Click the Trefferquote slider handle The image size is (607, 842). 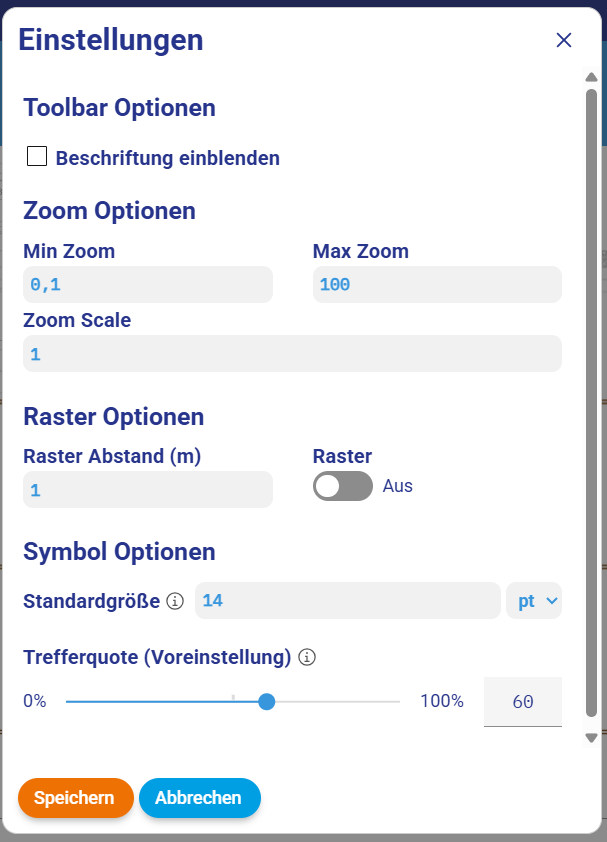(x=266, y=702)
